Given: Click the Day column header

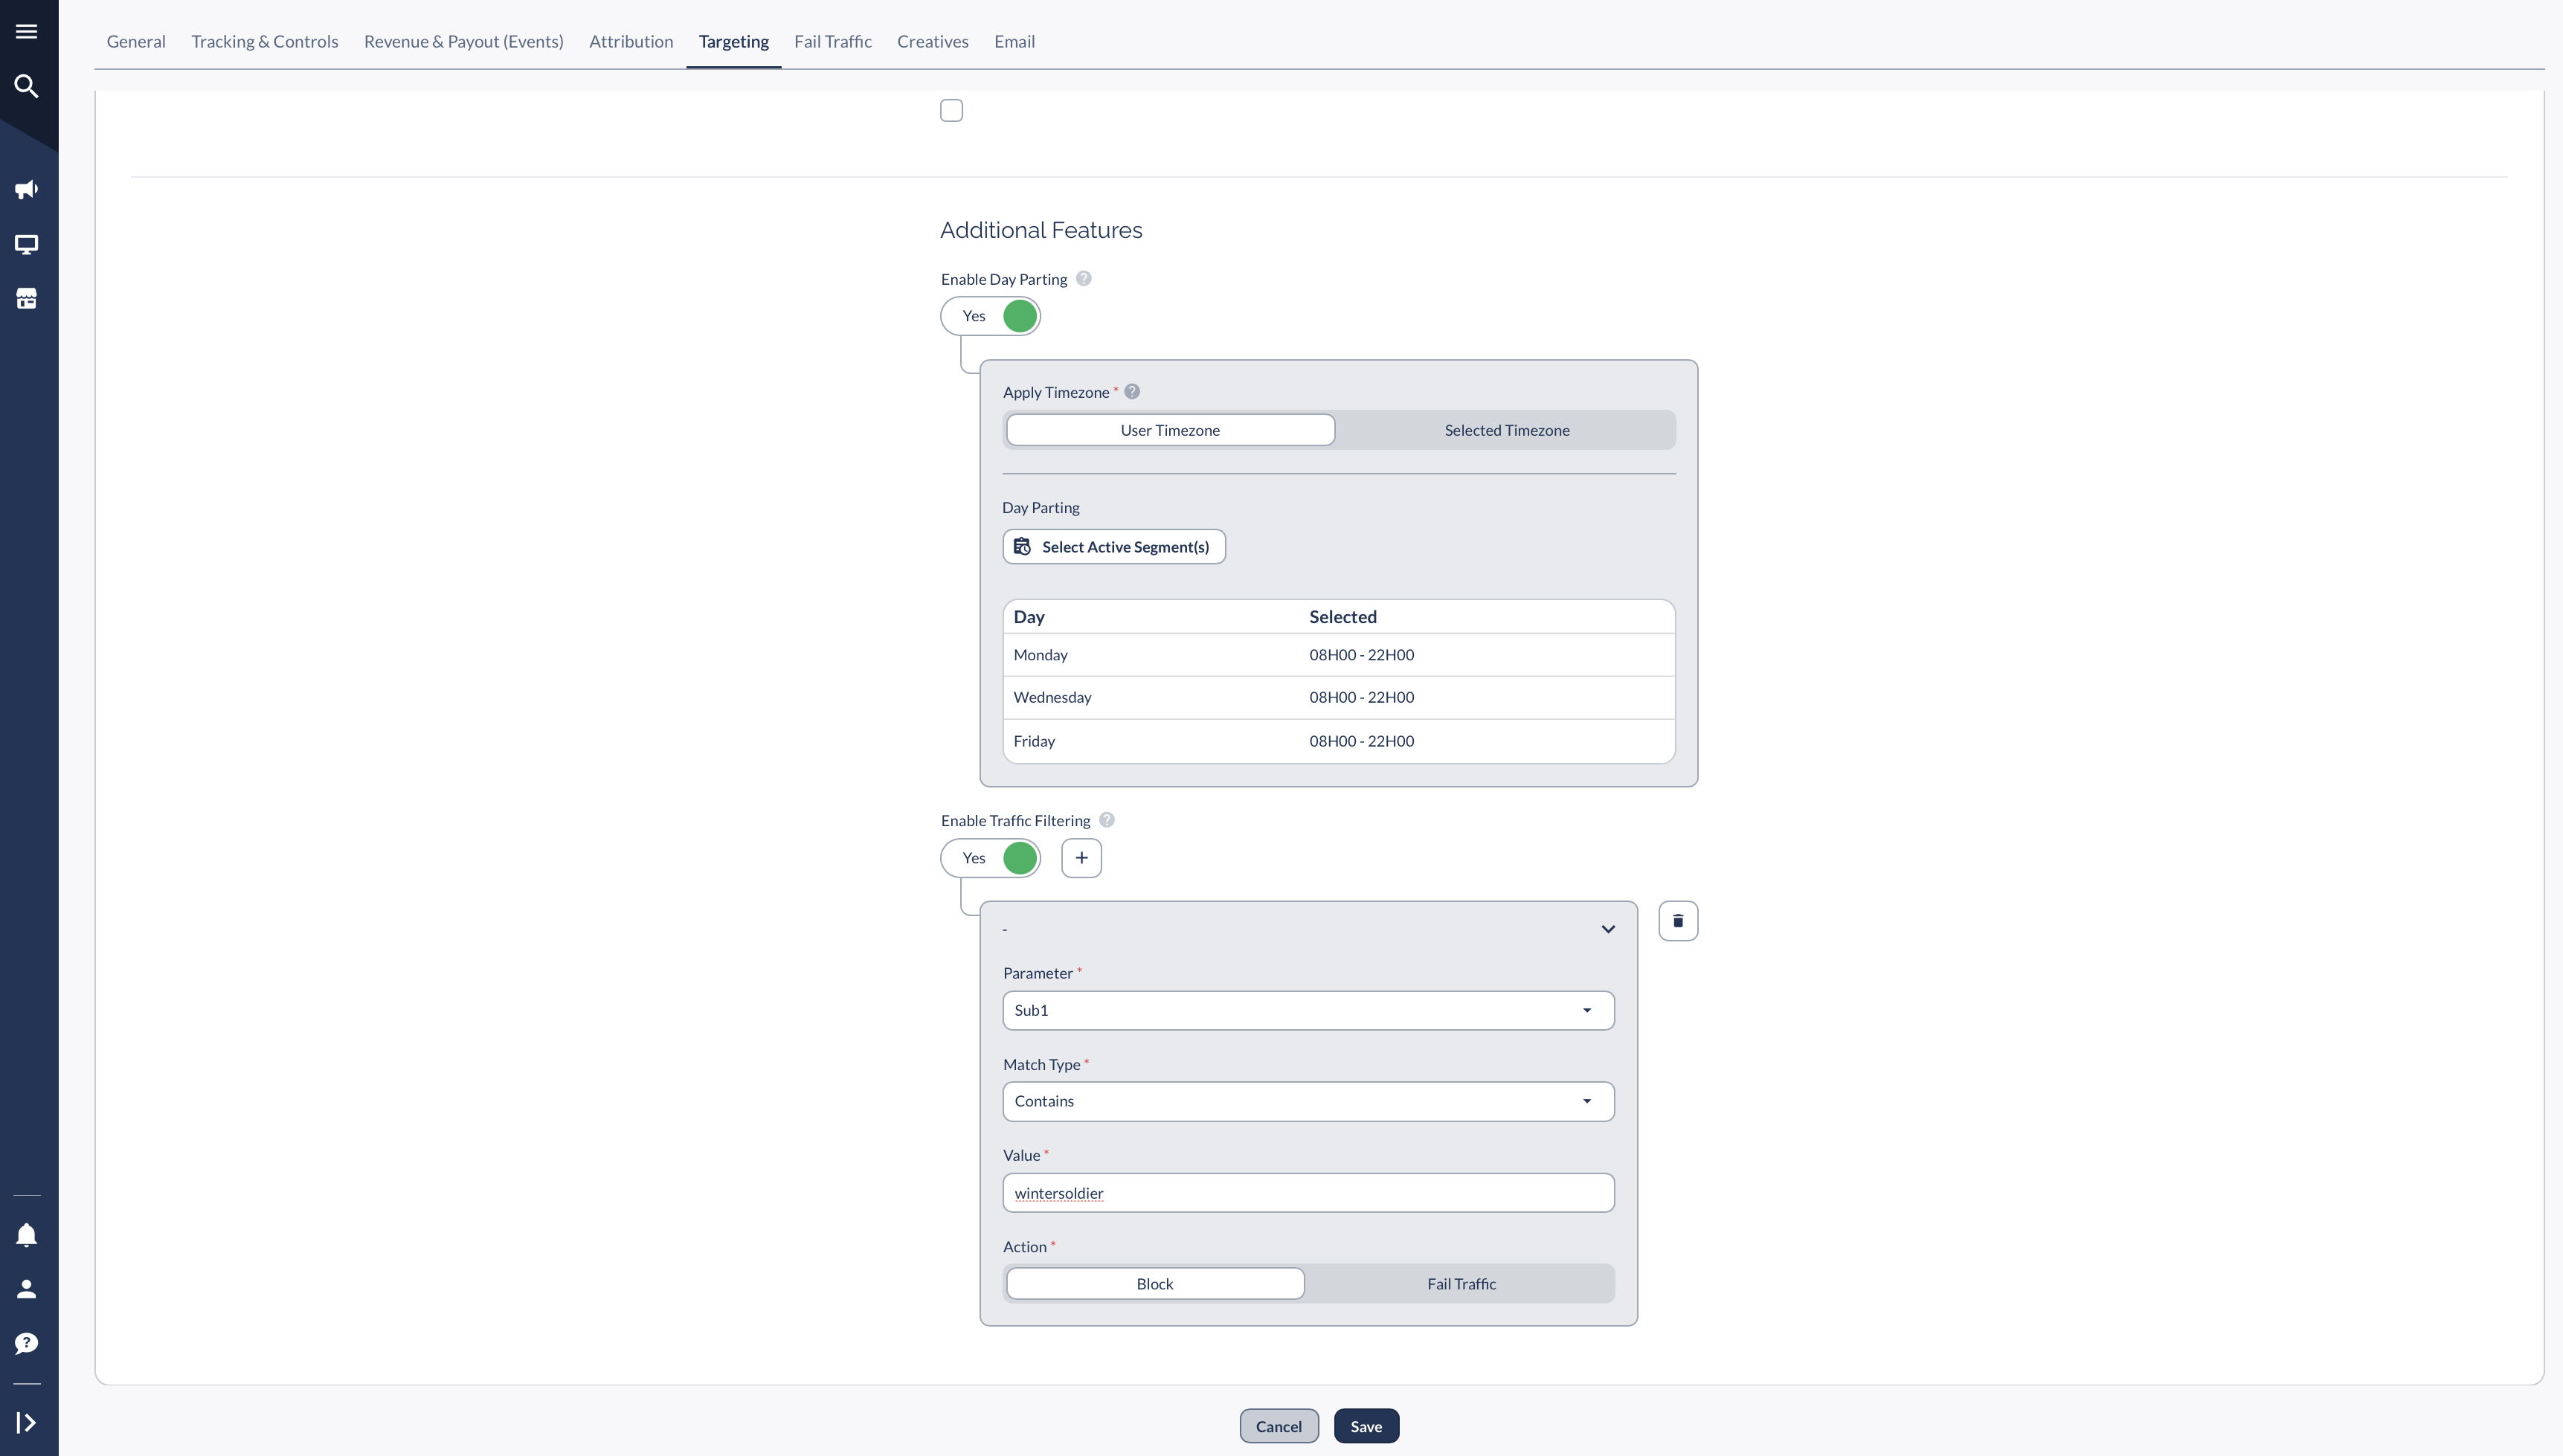Looking at the screenshot, I should pyautogui.click(x=1029, y=617).
